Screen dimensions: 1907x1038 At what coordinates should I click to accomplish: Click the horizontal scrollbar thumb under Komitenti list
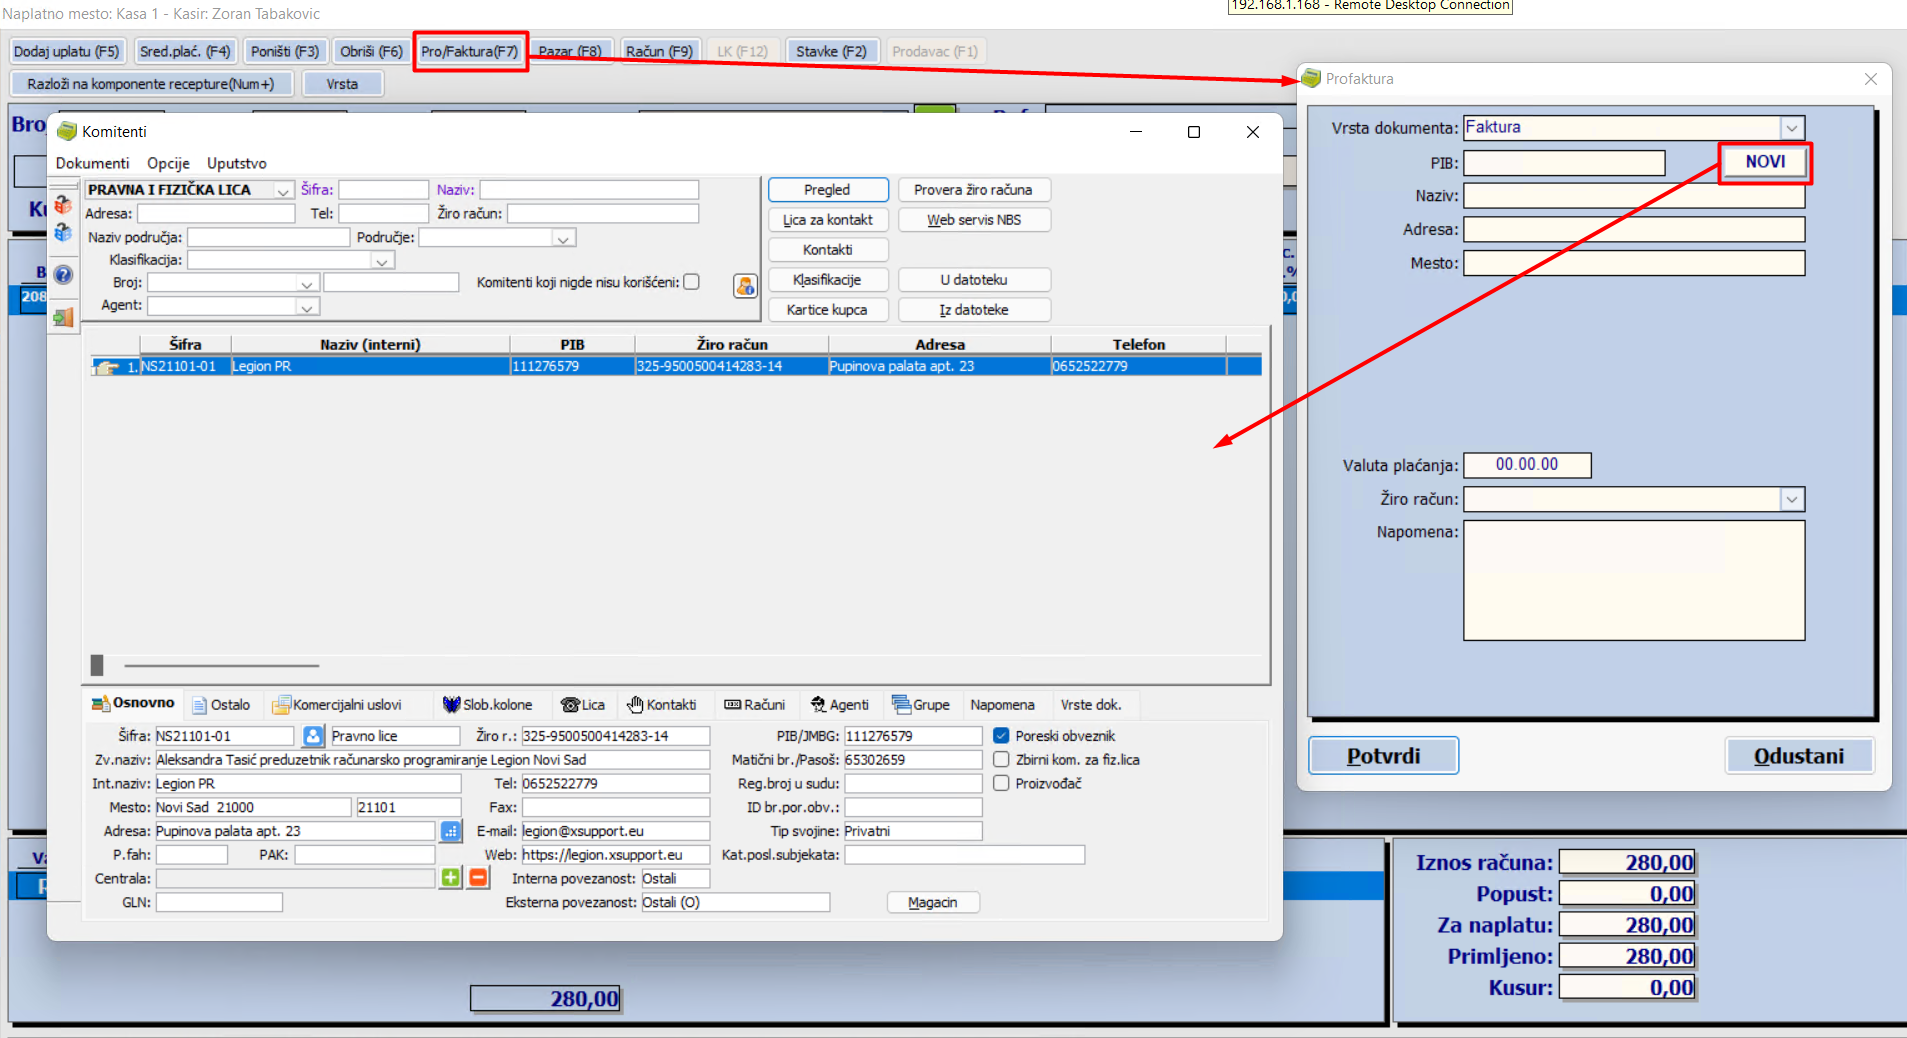click(97, 665)
